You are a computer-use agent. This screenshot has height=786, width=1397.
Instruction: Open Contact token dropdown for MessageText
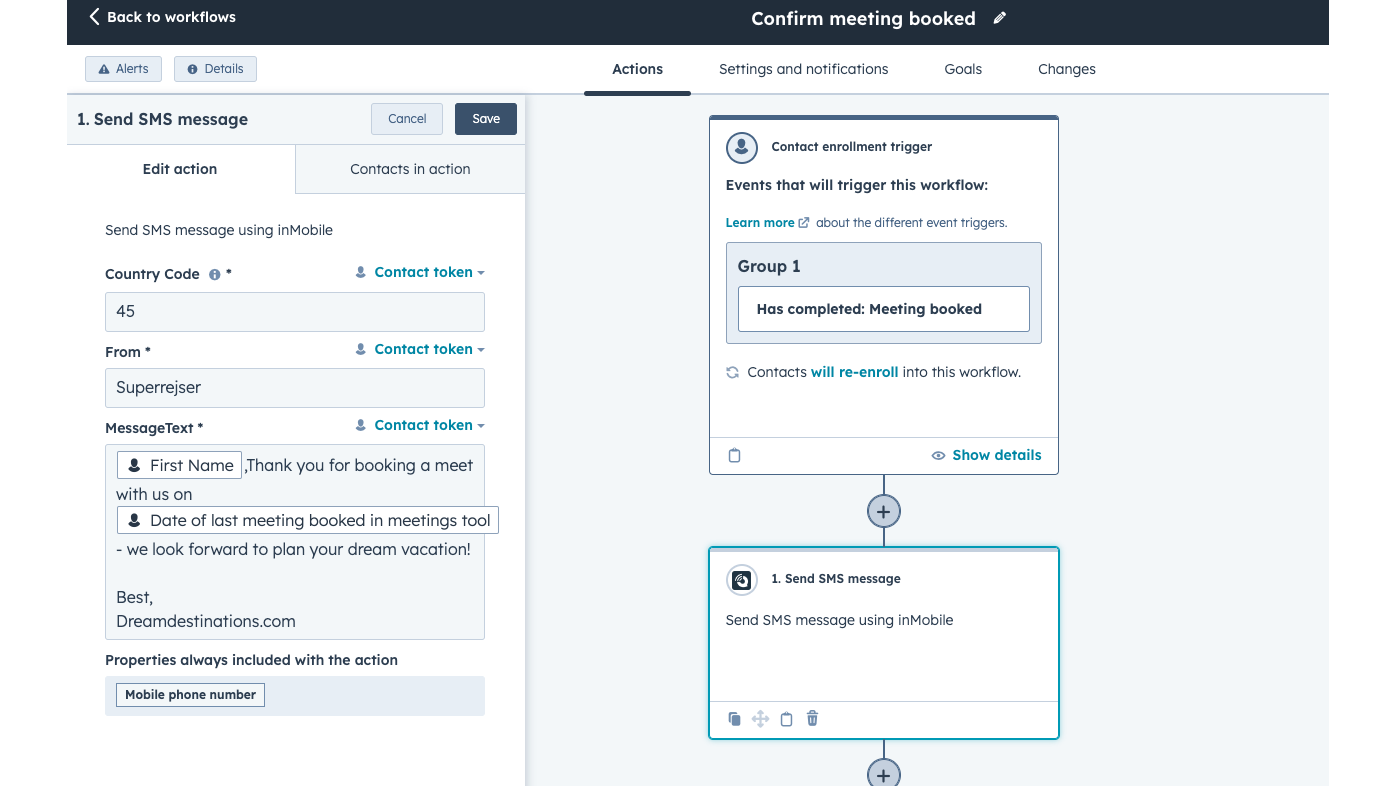click(x=421, y=425)
